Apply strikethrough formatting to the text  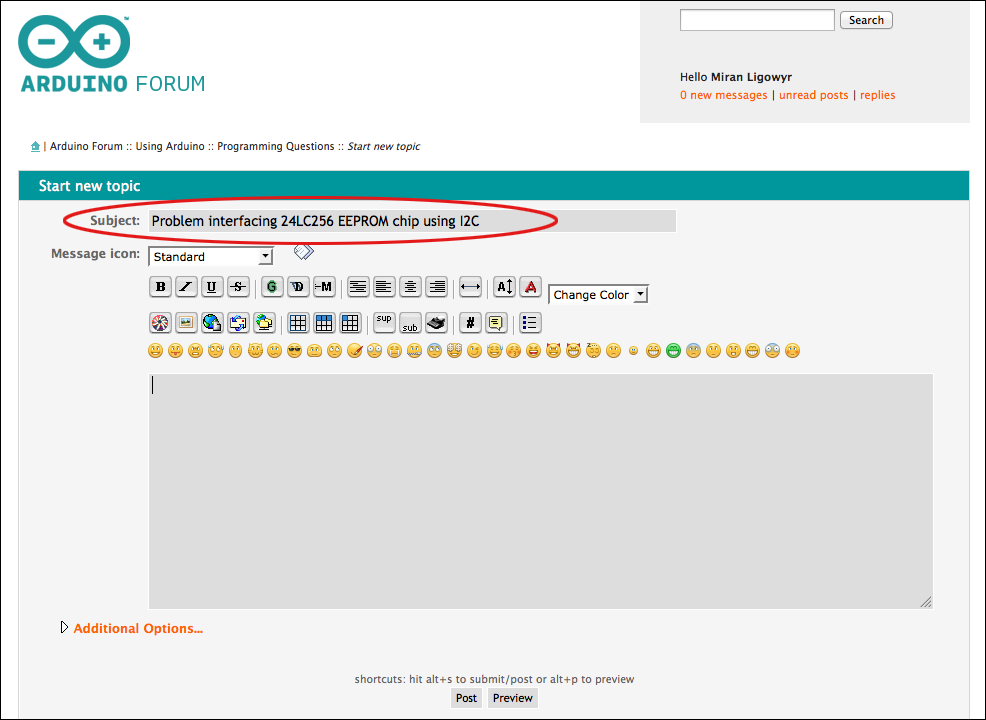238,287
